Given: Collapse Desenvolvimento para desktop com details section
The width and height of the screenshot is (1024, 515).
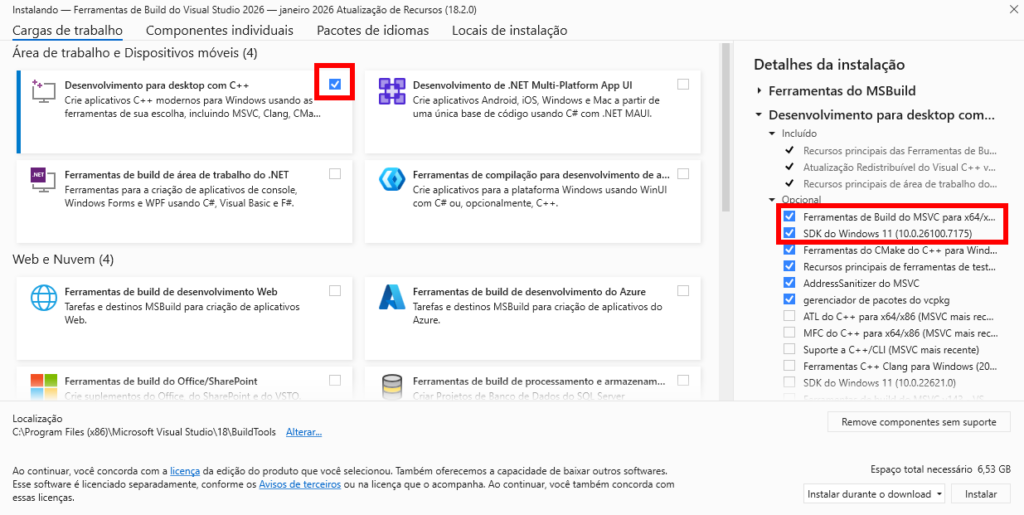Looking at the screenshot, I should coord(759,115).
